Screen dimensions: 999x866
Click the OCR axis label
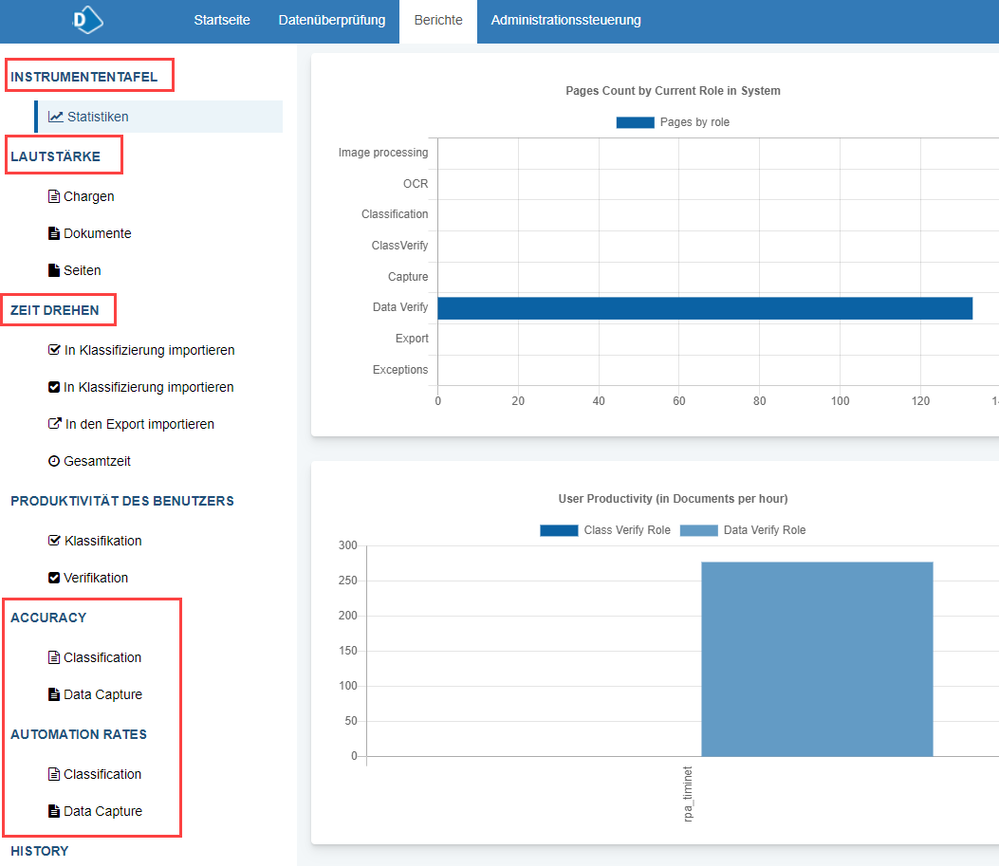[415, 184]
